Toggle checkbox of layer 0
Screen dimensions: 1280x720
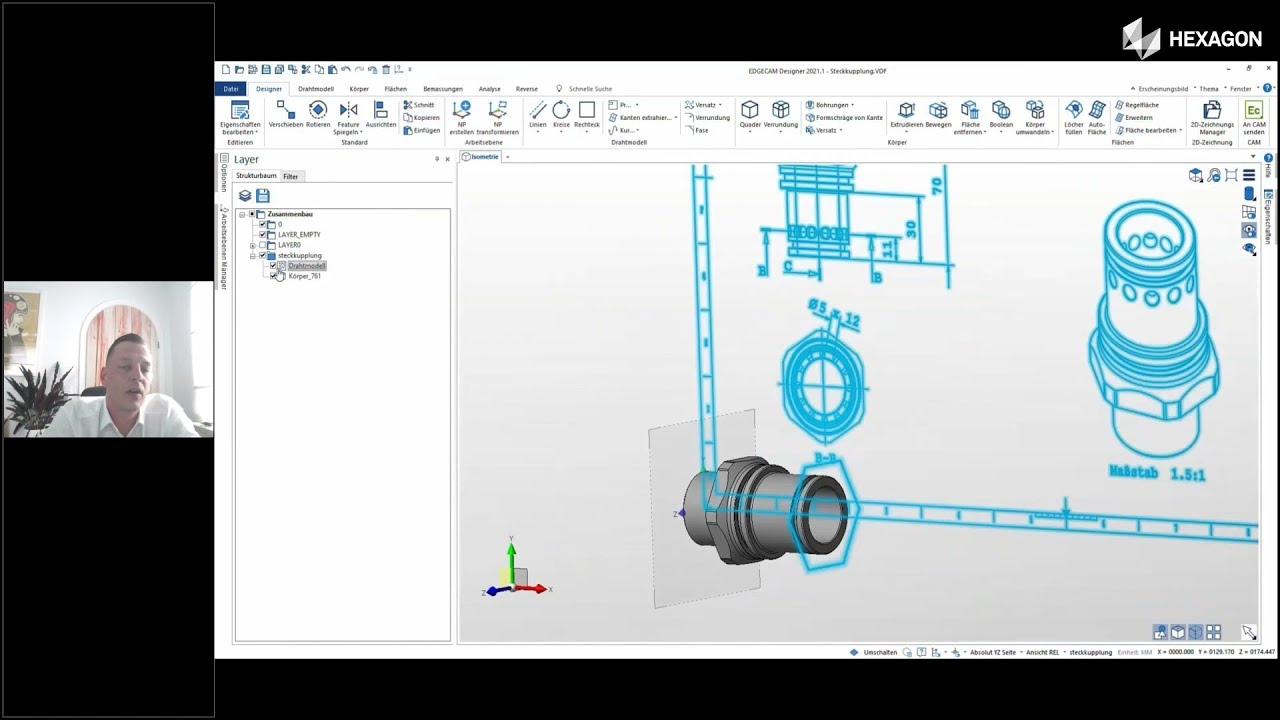[262, 224]
